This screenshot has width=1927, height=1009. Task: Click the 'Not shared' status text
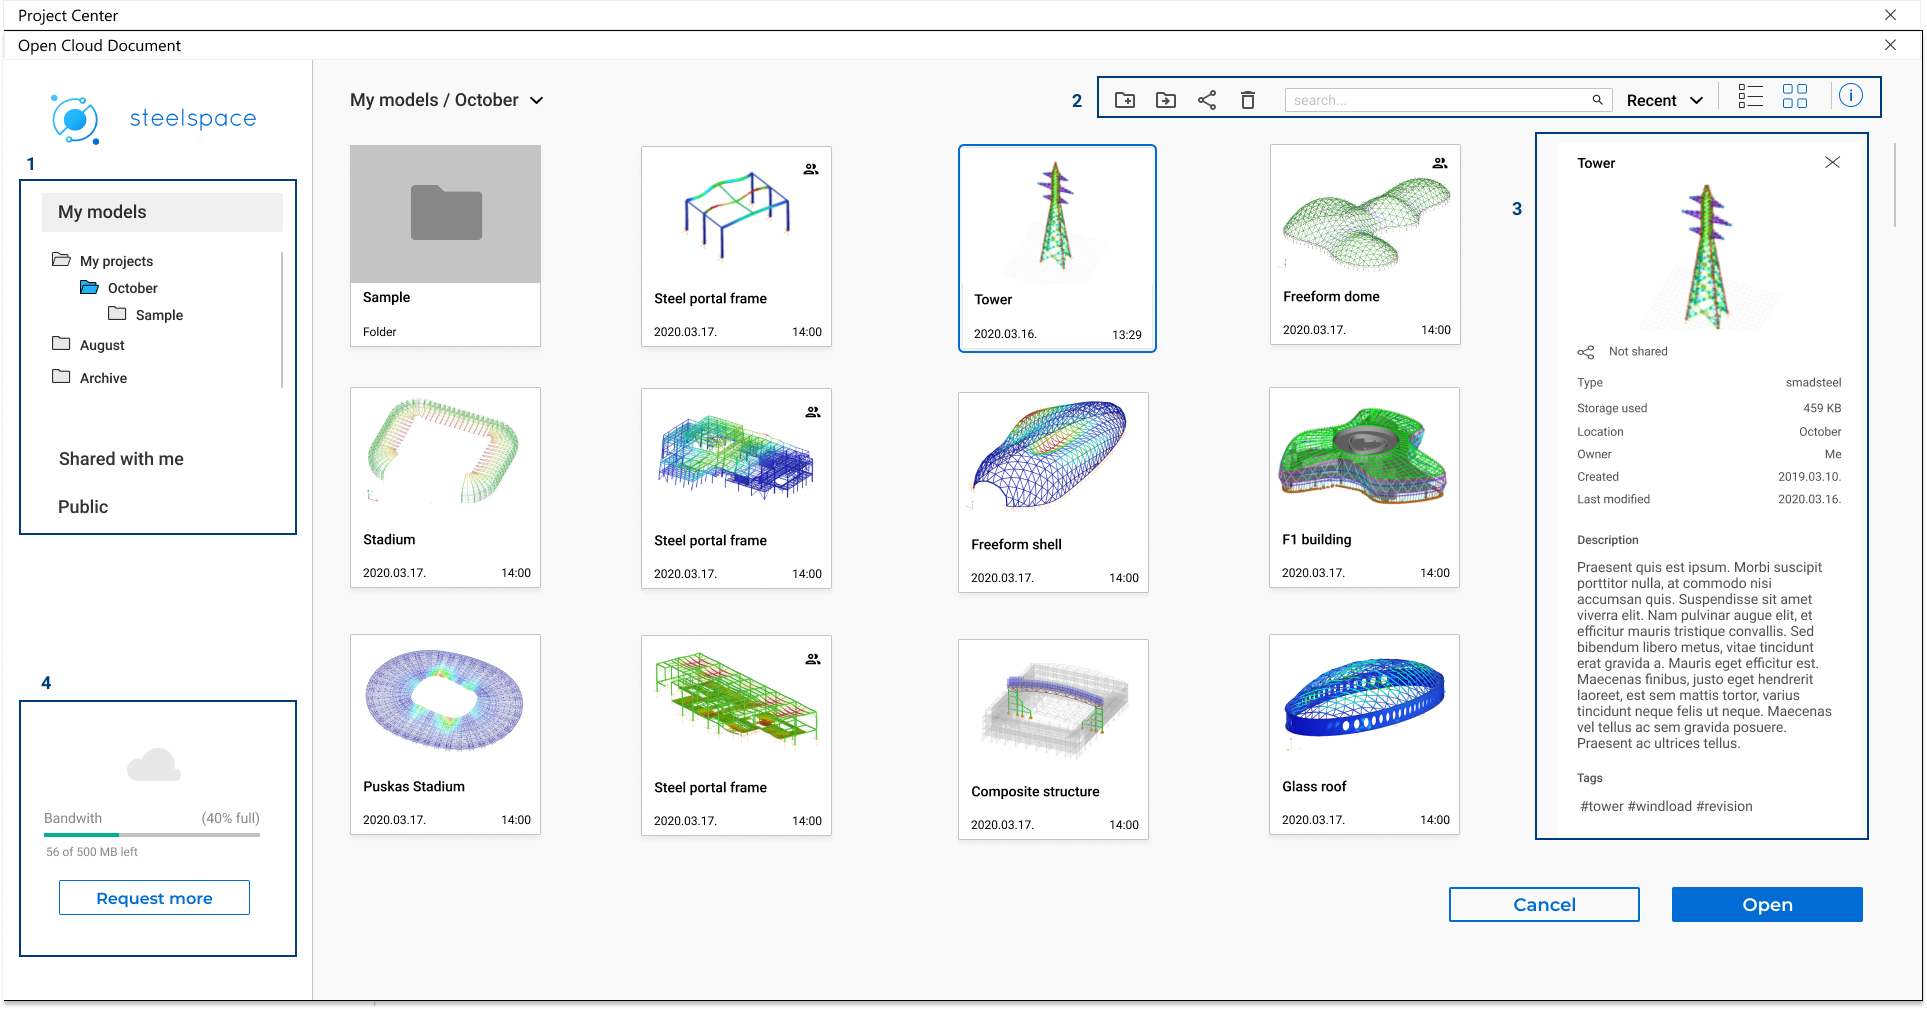point(1638,352)
